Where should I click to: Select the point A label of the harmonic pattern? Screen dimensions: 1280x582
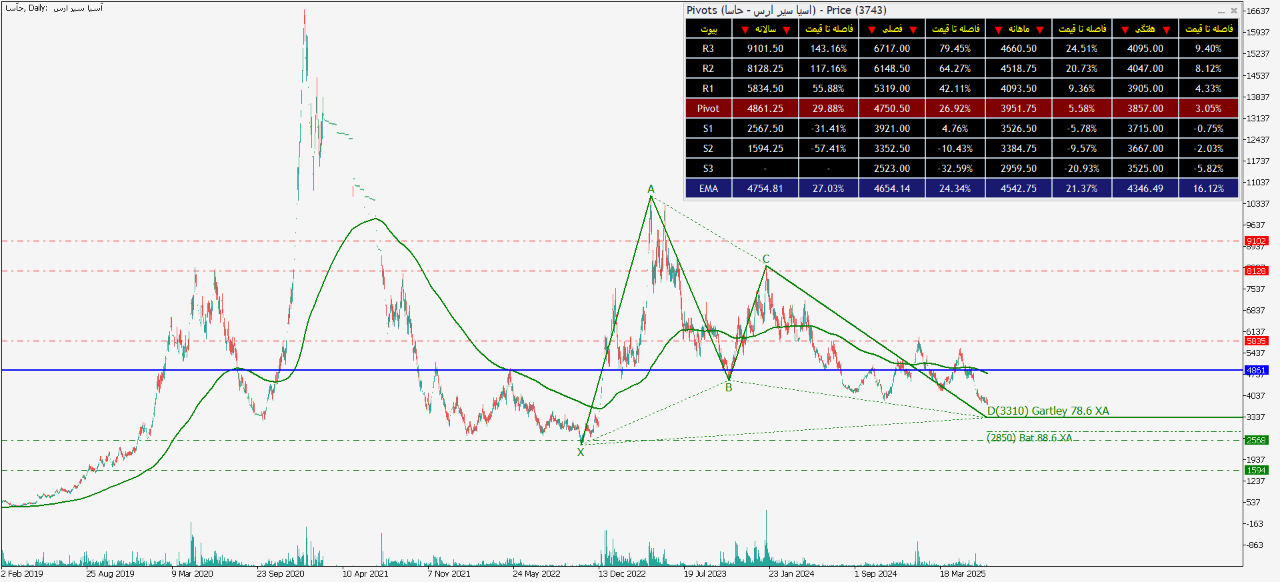tap(650, 189)
